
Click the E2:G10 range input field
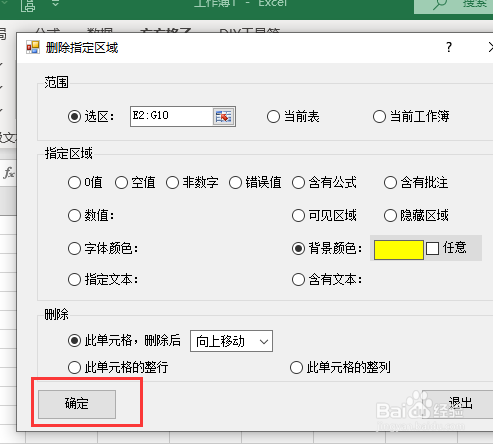(171, 117)
